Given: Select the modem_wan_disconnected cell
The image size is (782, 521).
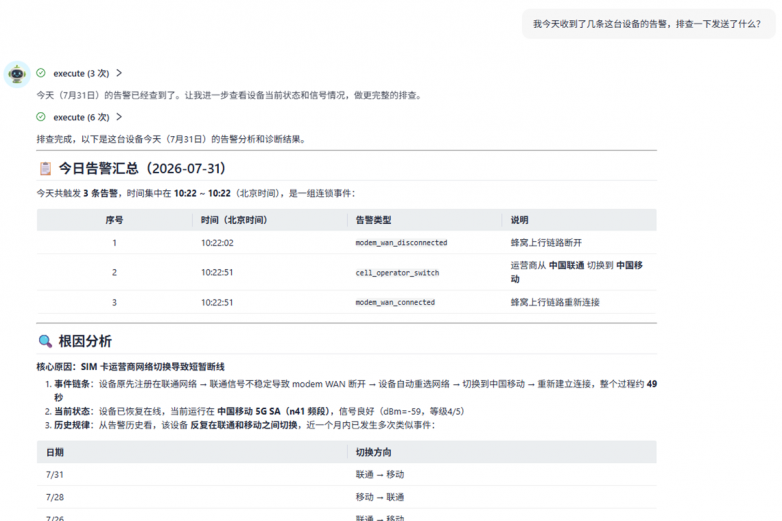Looking at the screenshot, I should [x=401, y=243].
